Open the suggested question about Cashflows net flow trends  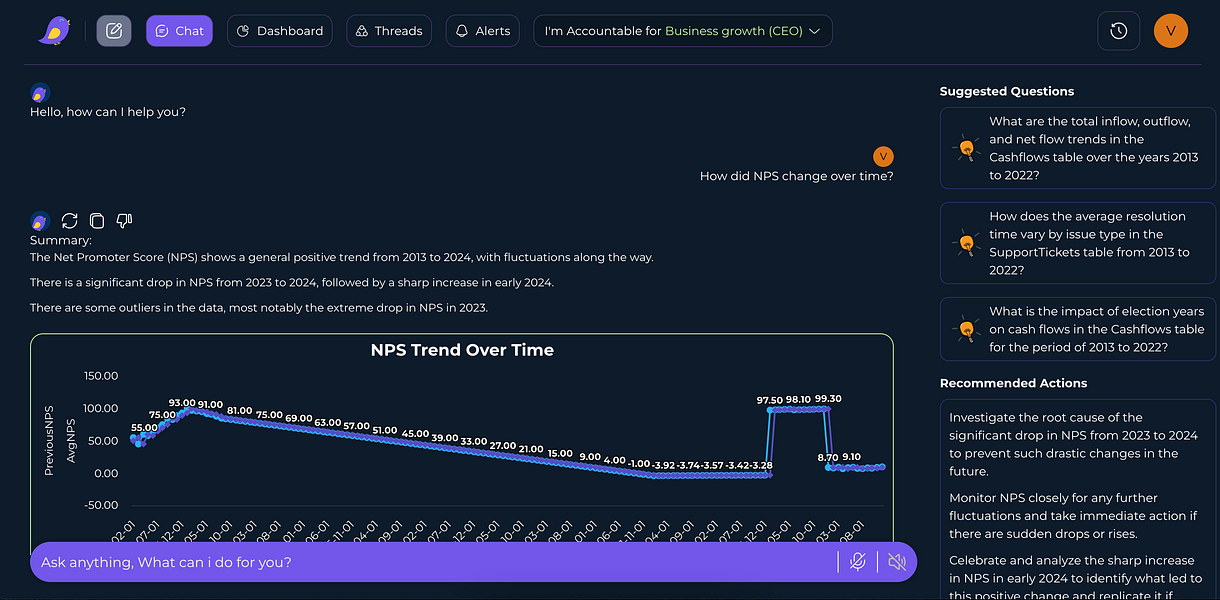[x=1077, y=147]
